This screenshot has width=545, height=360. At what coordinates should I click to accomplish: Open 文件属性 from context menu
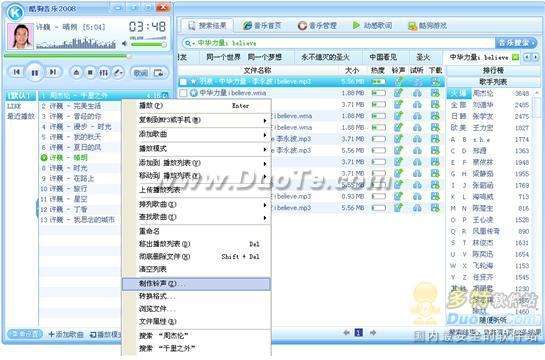pos(196,321)
